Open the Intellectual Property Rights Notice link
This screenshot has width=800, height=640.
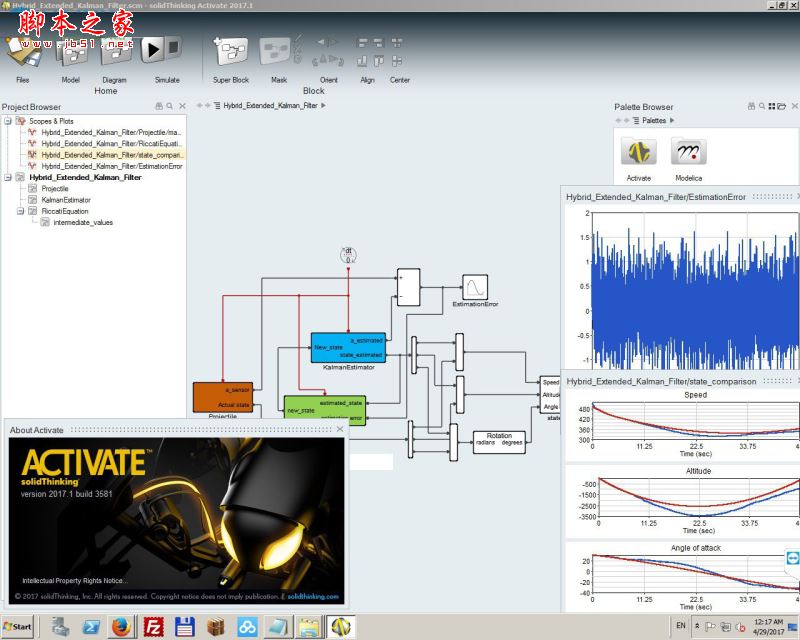tap(74, 580)
